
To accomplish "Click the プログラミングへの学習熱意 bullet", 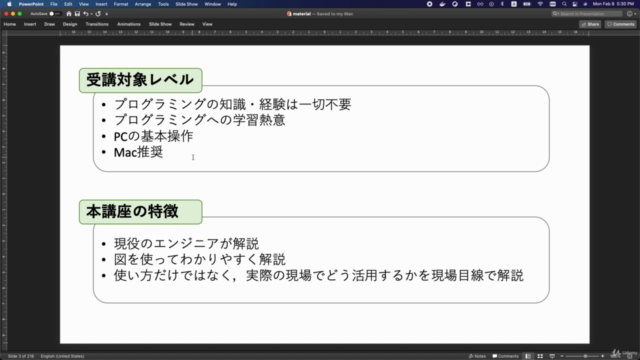I will click(x=200, y=120).
